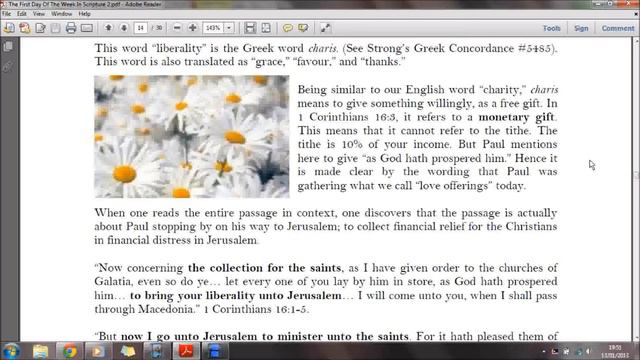Click the daisies image in the document
The image size is (640, 360).
click(192, 137)
